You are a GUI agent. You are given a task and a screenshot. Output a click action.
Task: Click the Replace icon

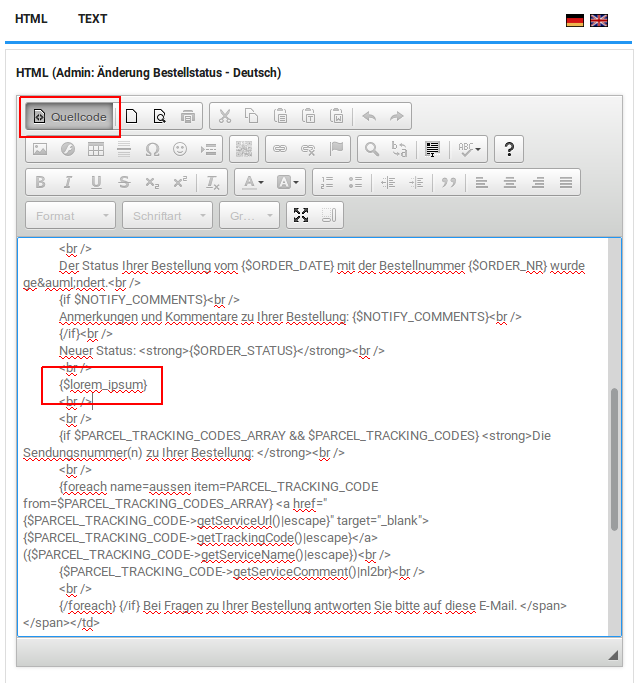click(399, 150)
